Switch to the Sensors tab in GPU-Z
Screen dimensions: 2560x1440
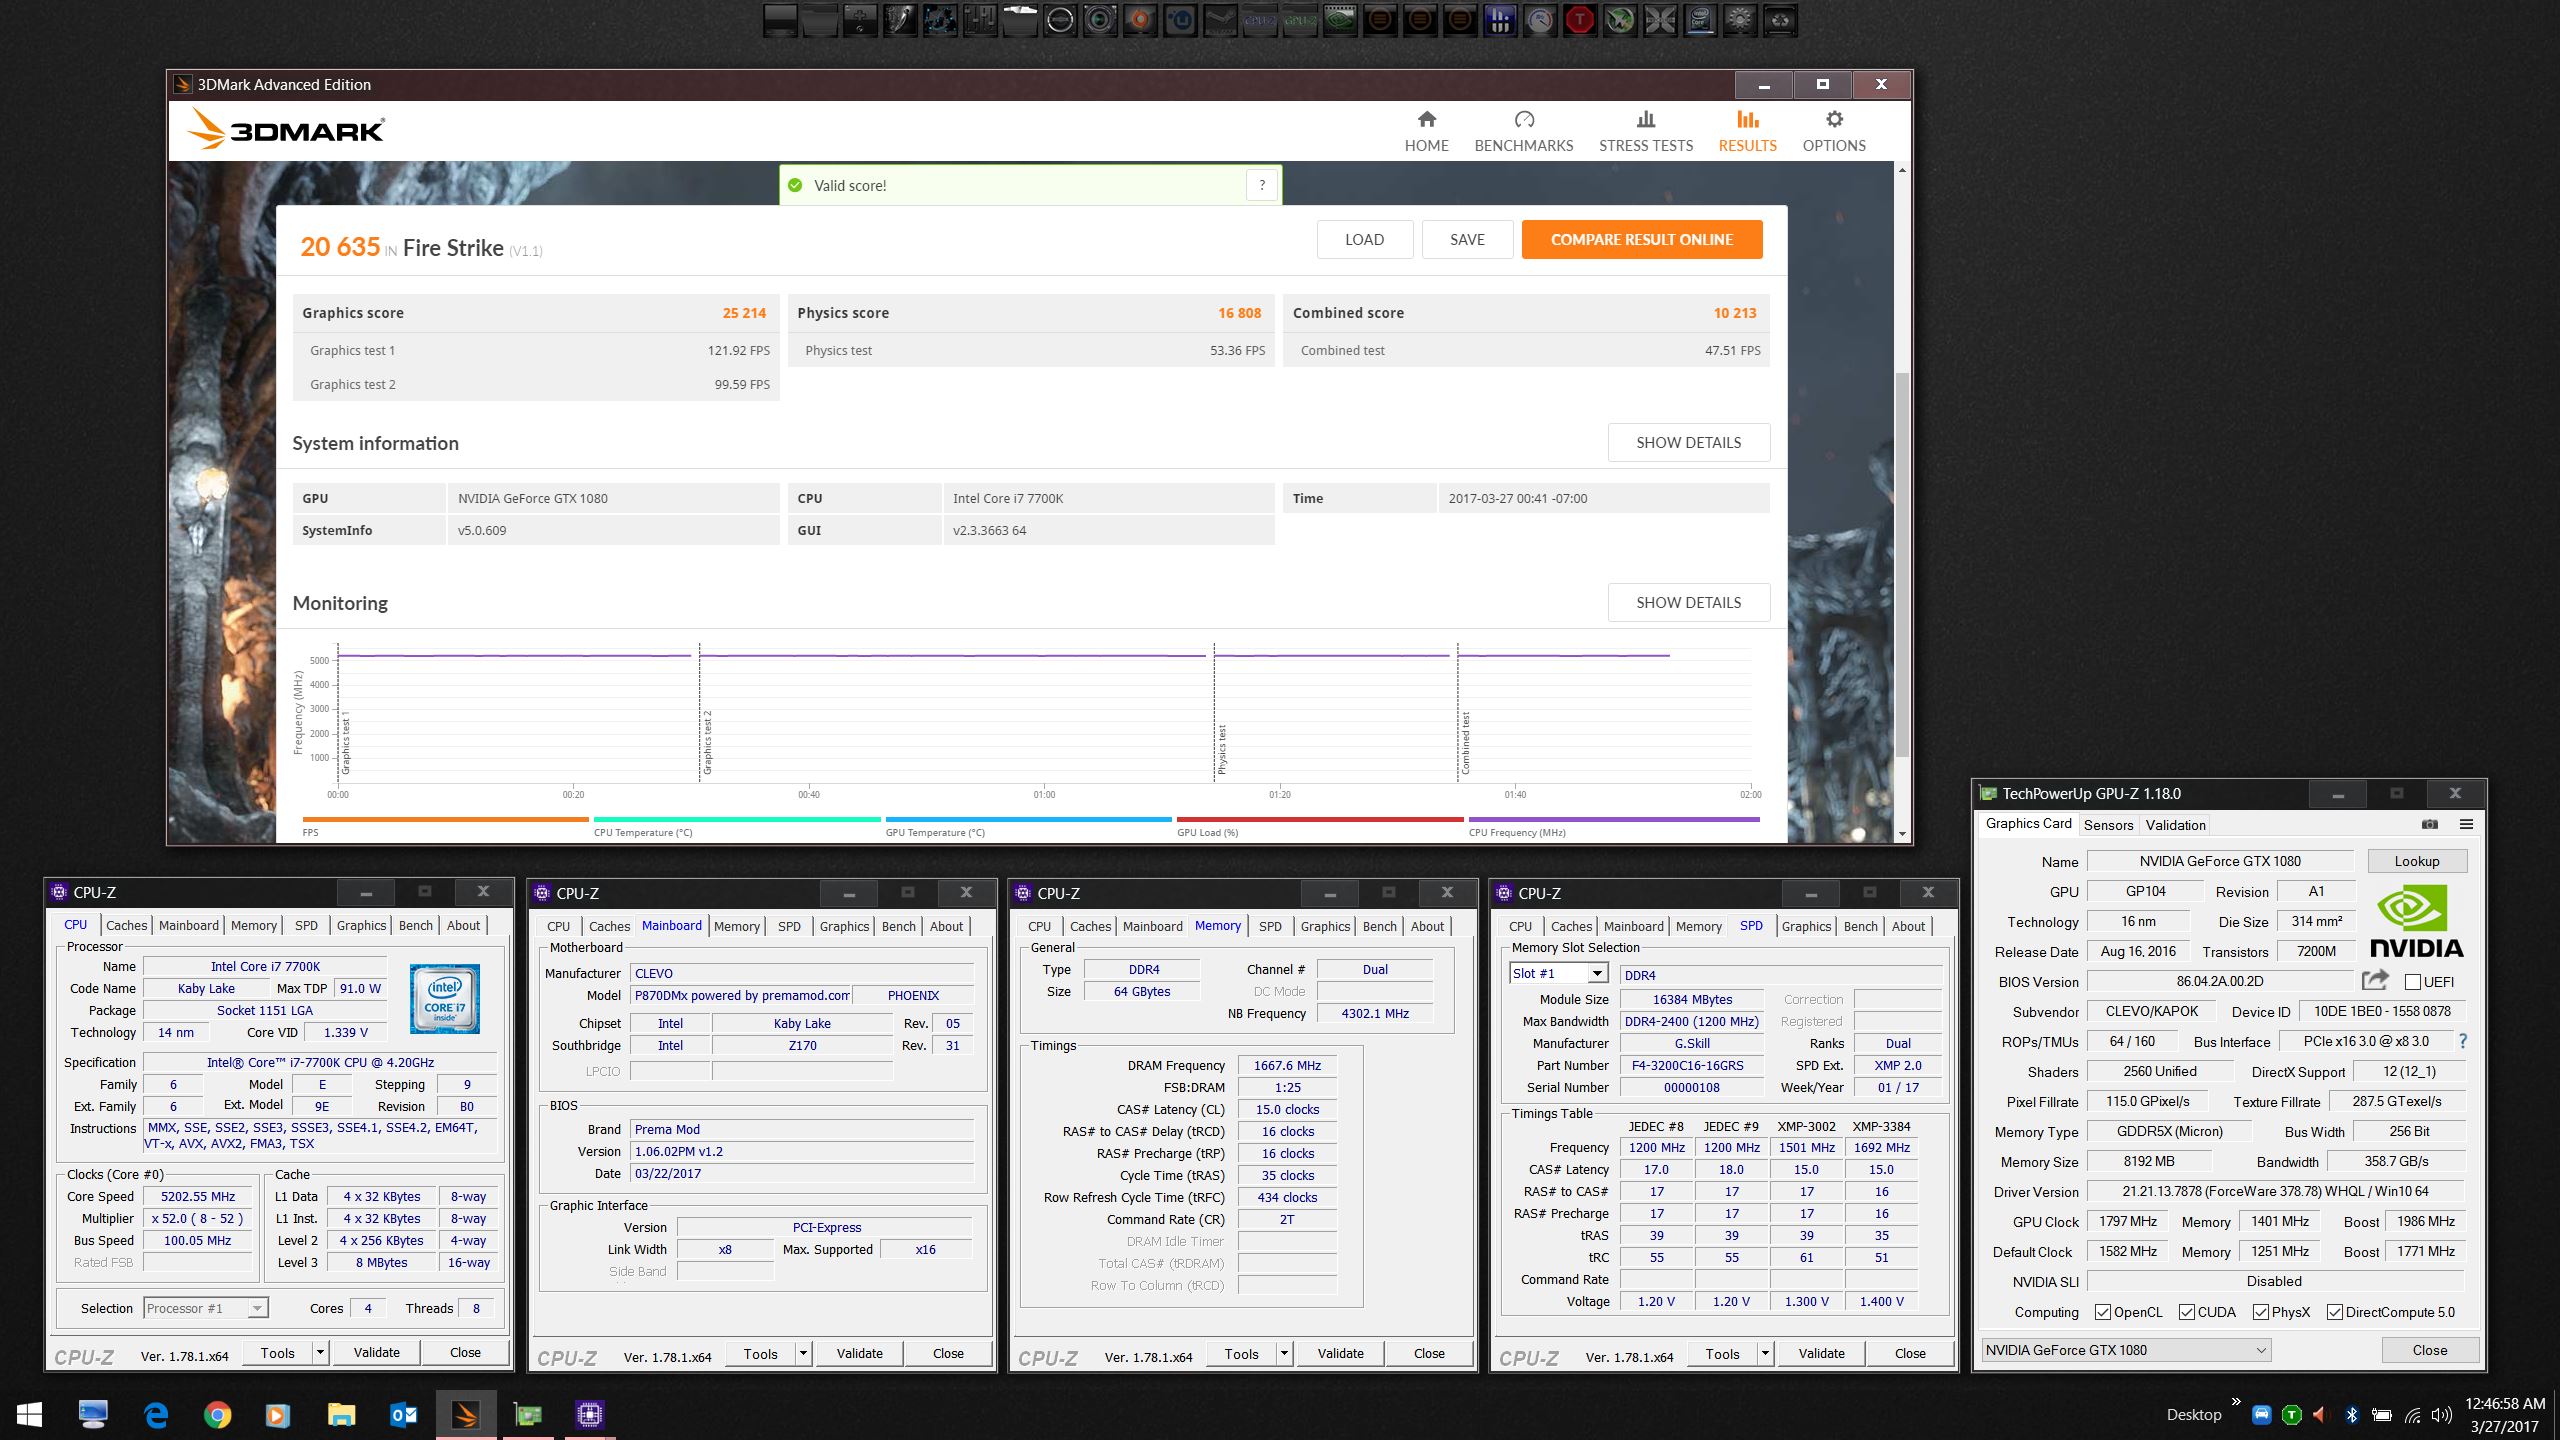2108,825
